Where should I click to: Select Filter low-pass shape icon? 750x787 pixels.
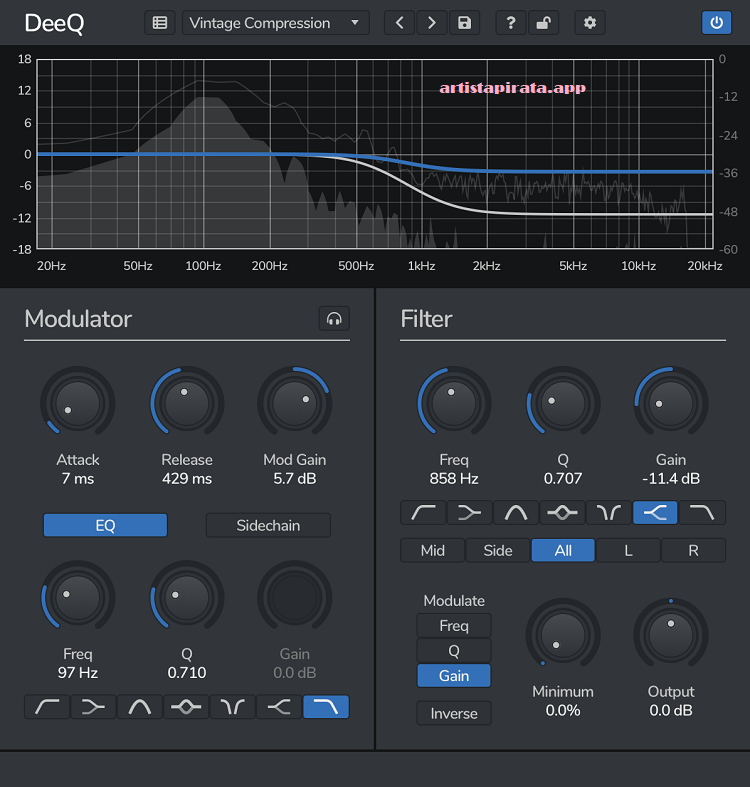[702, 512]
